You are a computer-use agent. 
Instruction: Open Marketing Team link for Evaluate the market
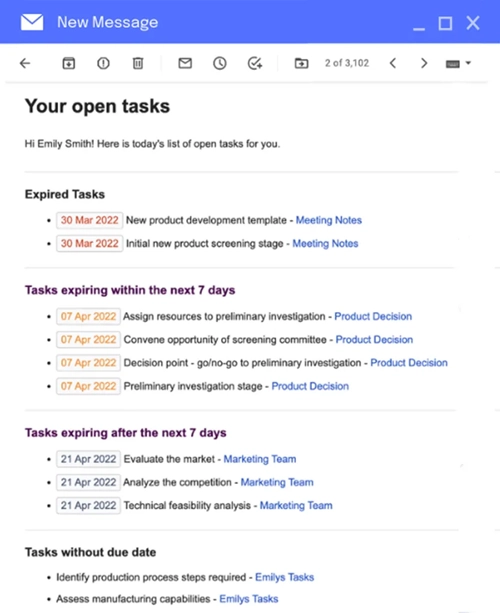260,459
